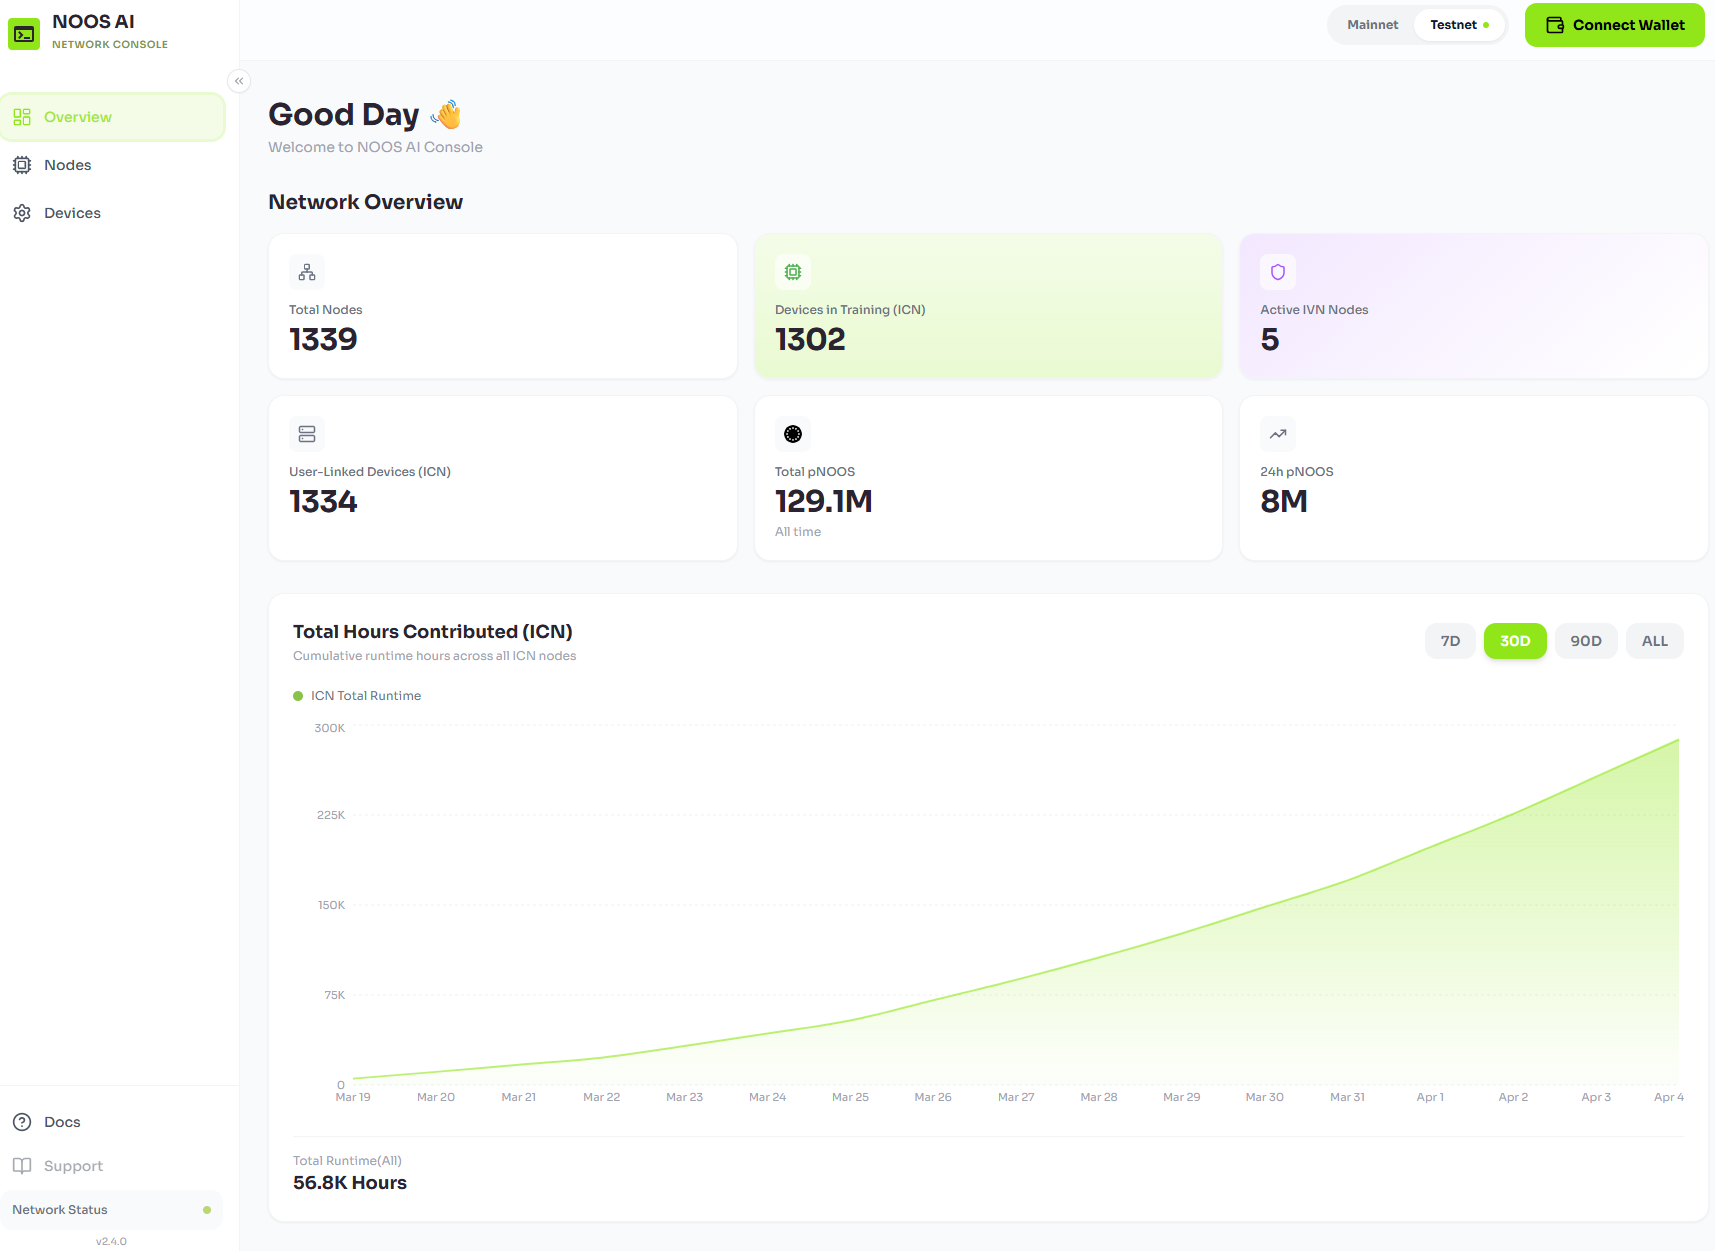Select the Nodes icon in the sidebar
1715x1251 pixels.
point(22,164)
